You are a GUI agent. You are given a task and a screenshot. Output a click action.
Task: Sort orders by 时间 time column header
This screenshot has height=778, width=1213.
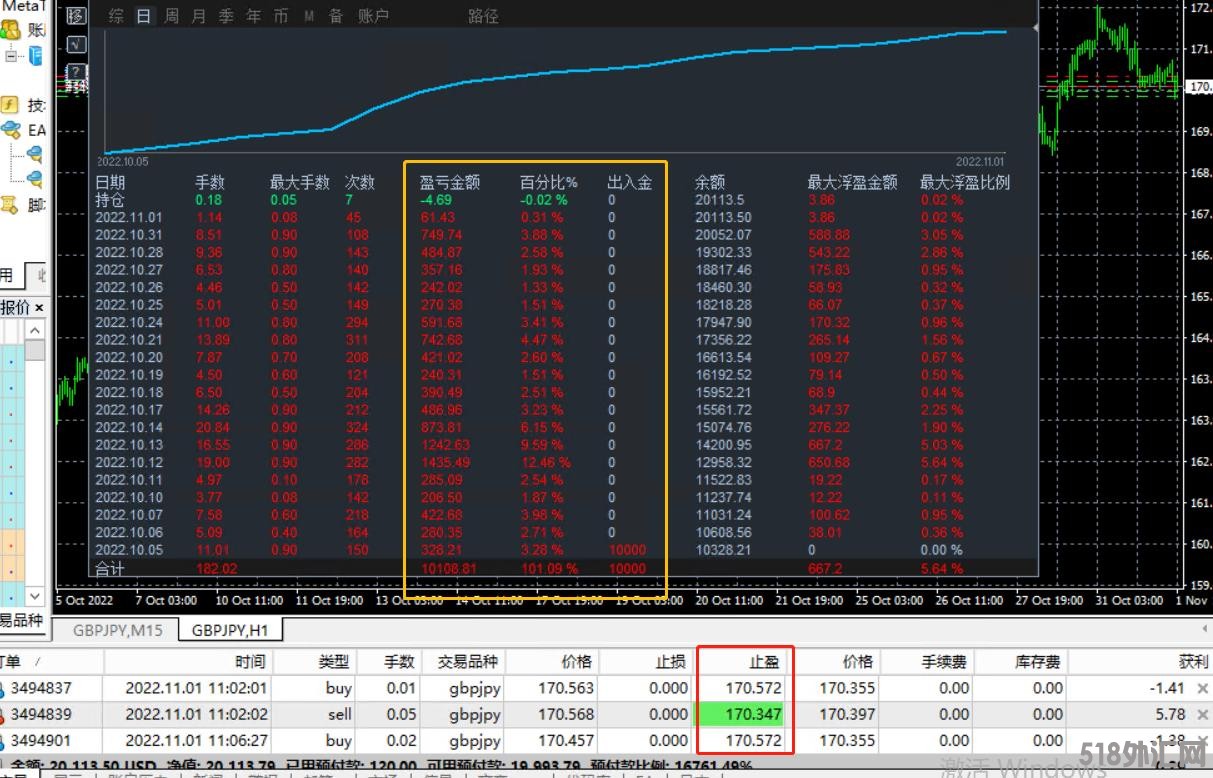(x=250, y=661)
